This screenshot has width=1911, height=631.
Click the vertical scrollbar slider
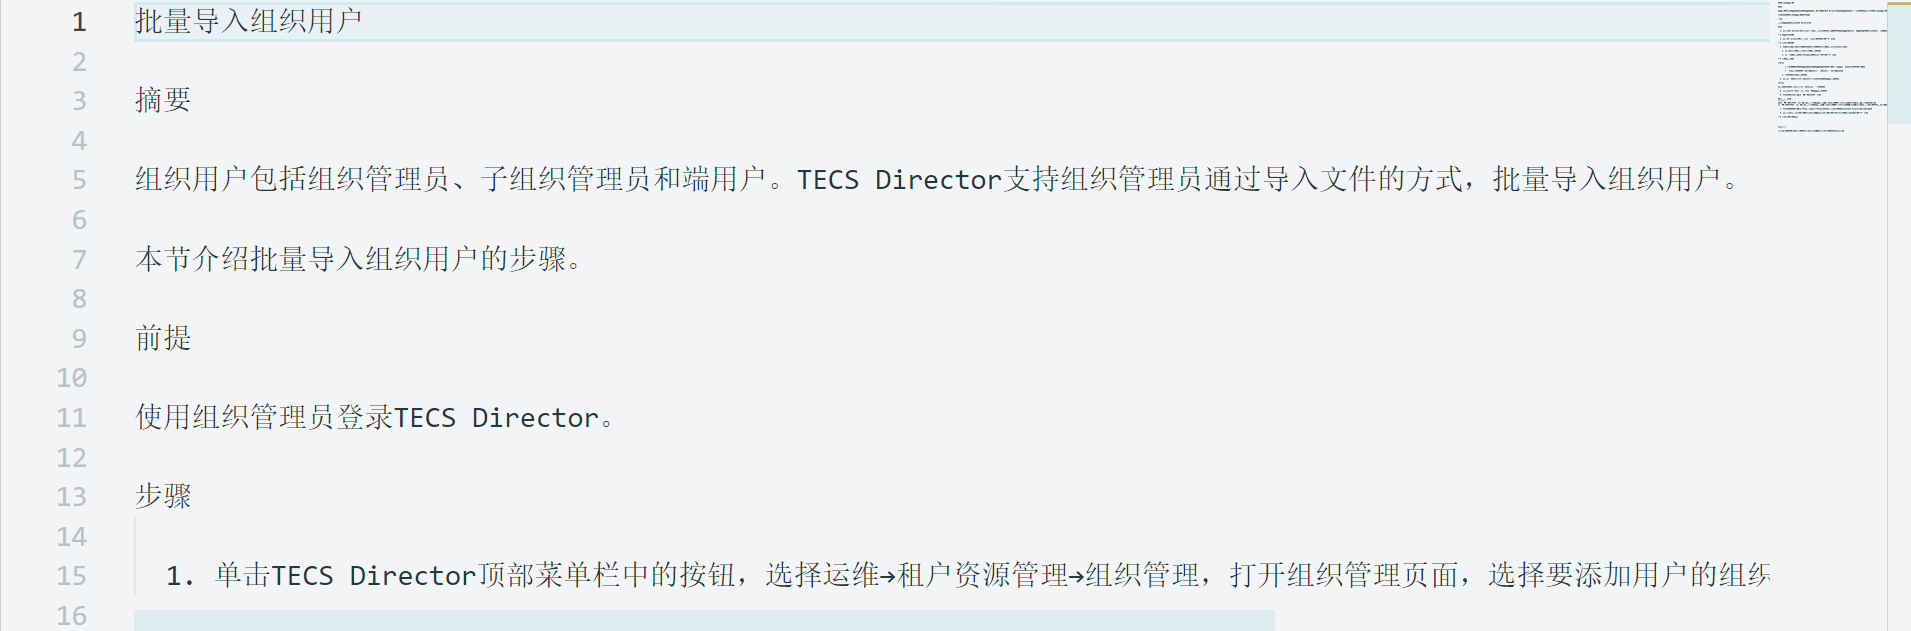click(1899, 62)
